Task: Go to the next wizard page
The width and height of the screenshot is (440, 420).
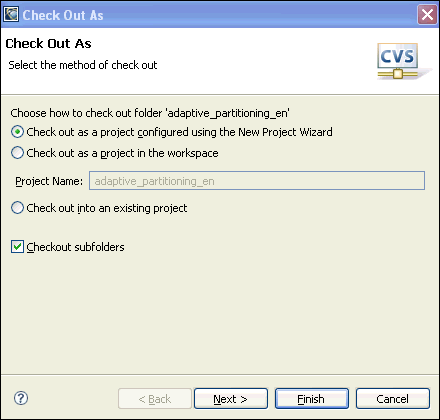Action: coord(231,398)
